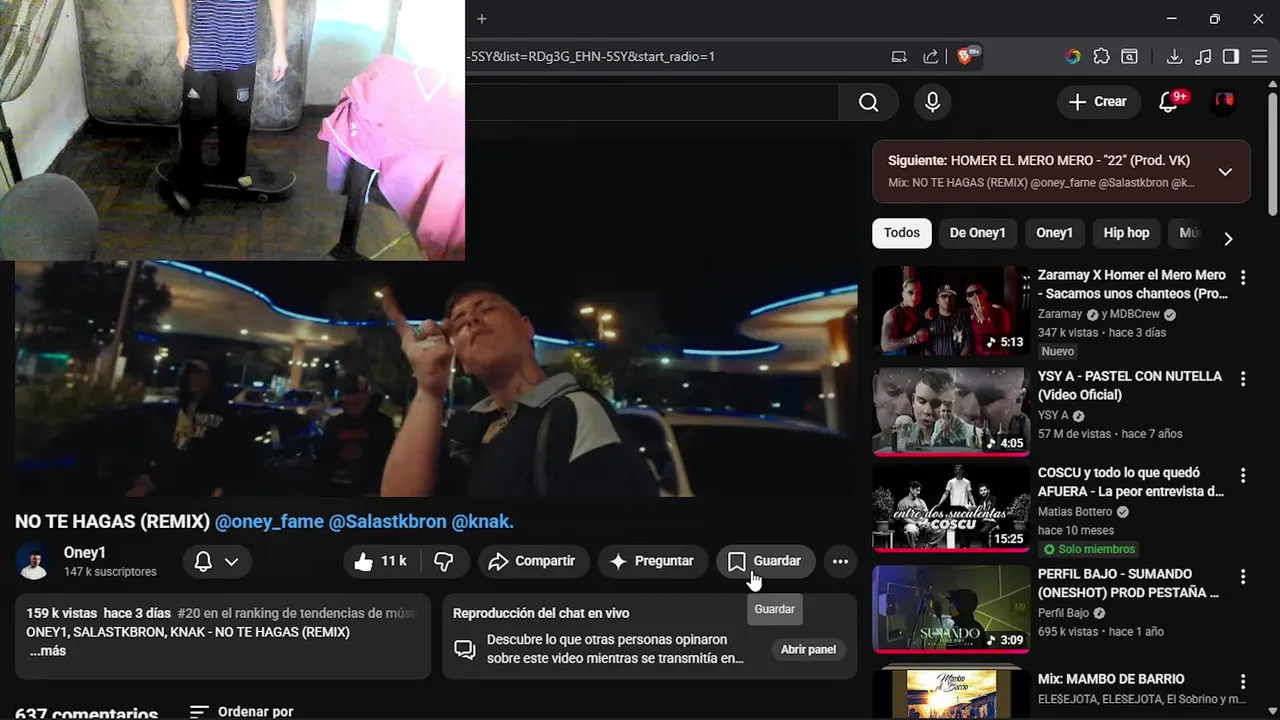Click the browser address bar URL
The width and height of the screenshot is (1280, 720).
click(x=590, y=57)
